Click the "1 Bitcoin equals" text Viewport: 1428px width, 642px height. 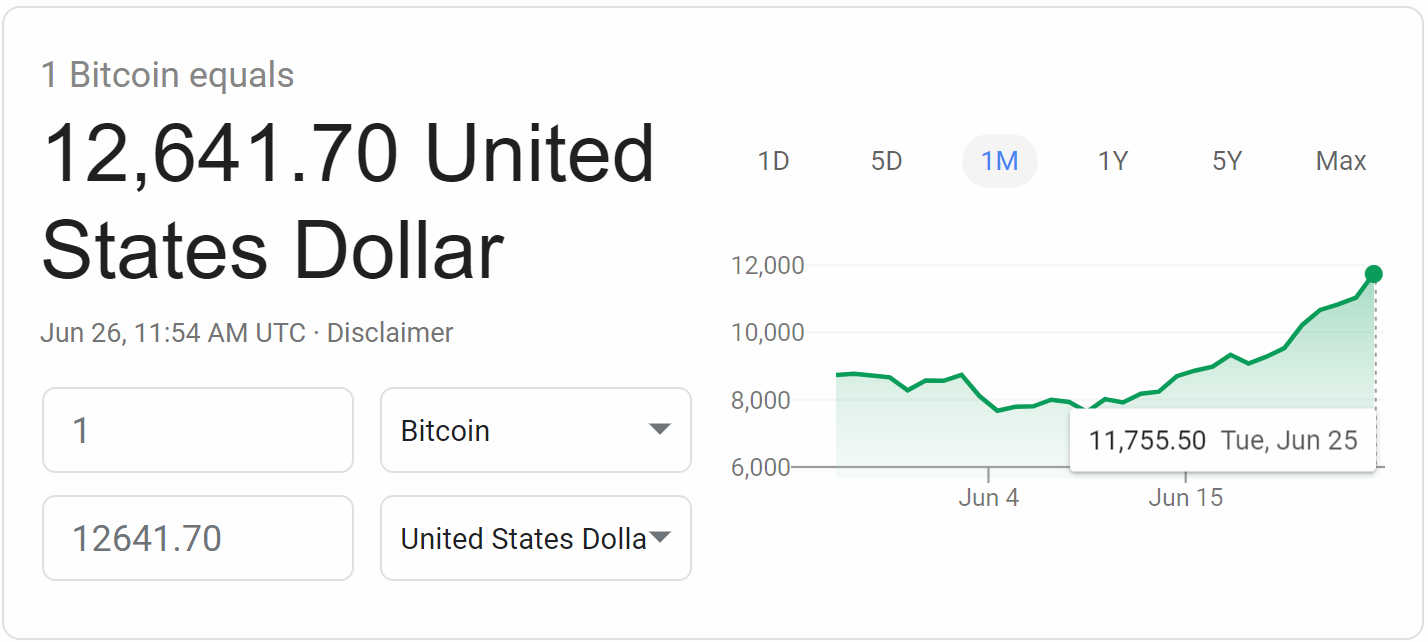(x=168, y=75)
